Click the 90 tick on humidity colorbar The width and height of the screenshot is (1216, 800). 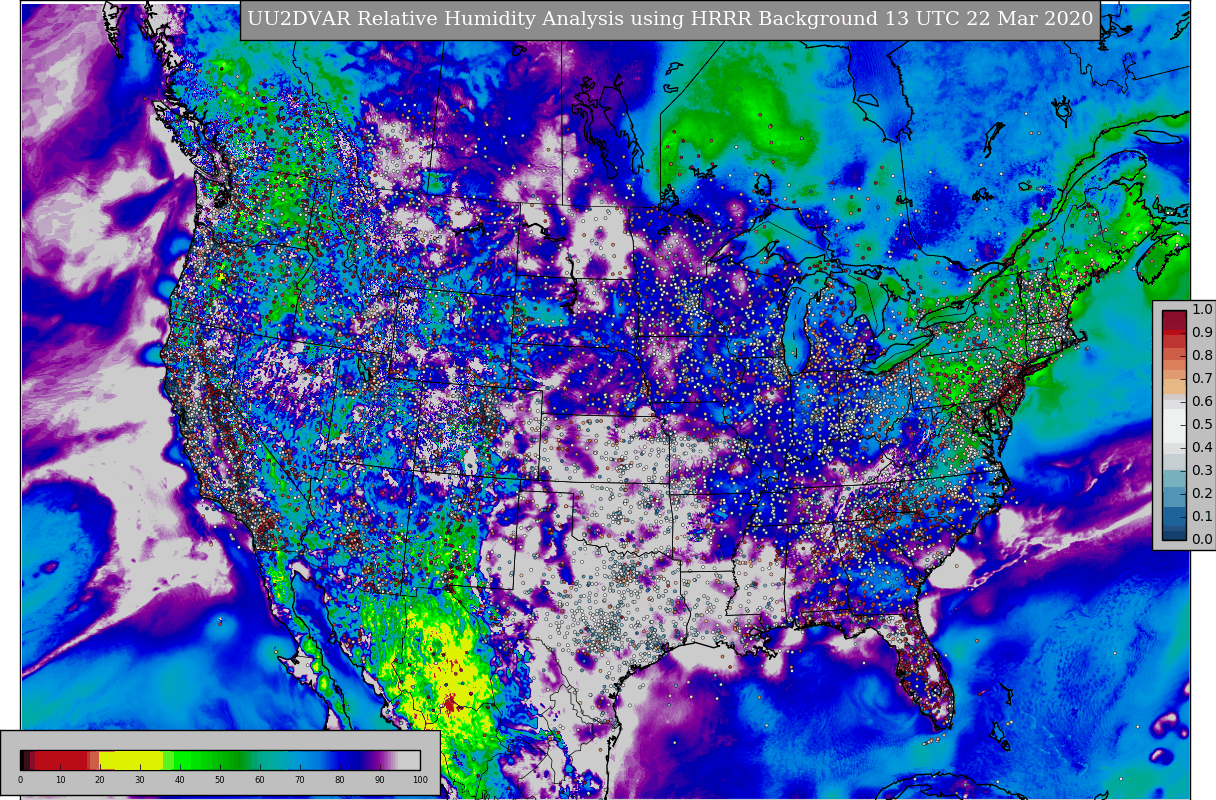click(380, 780)
